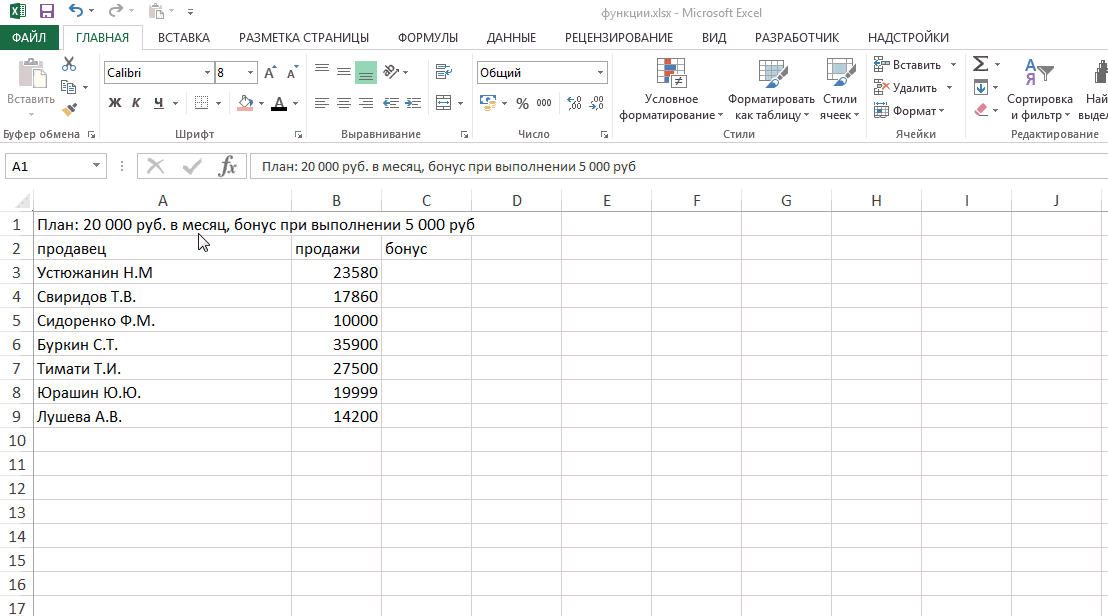
Task: Click the Insert Function fx icon
Action: tap(228, 166)
